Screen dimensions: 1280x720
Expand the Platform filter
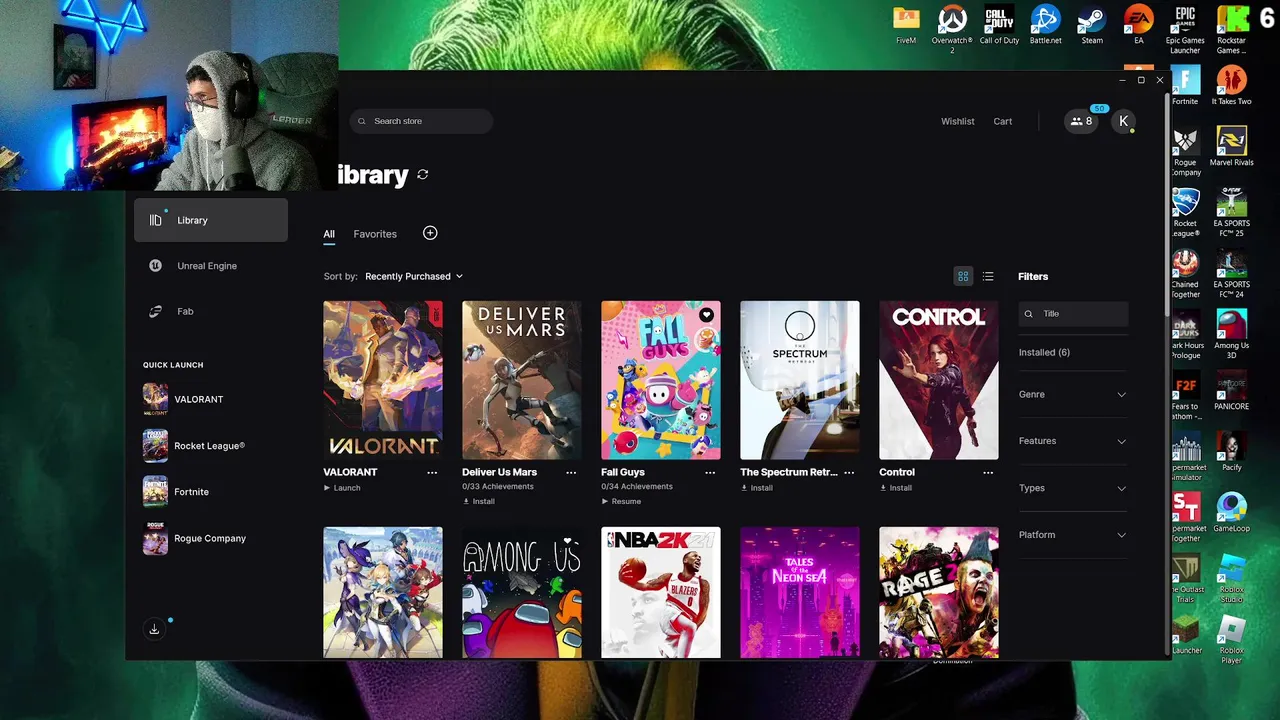tap(1073, 535)
